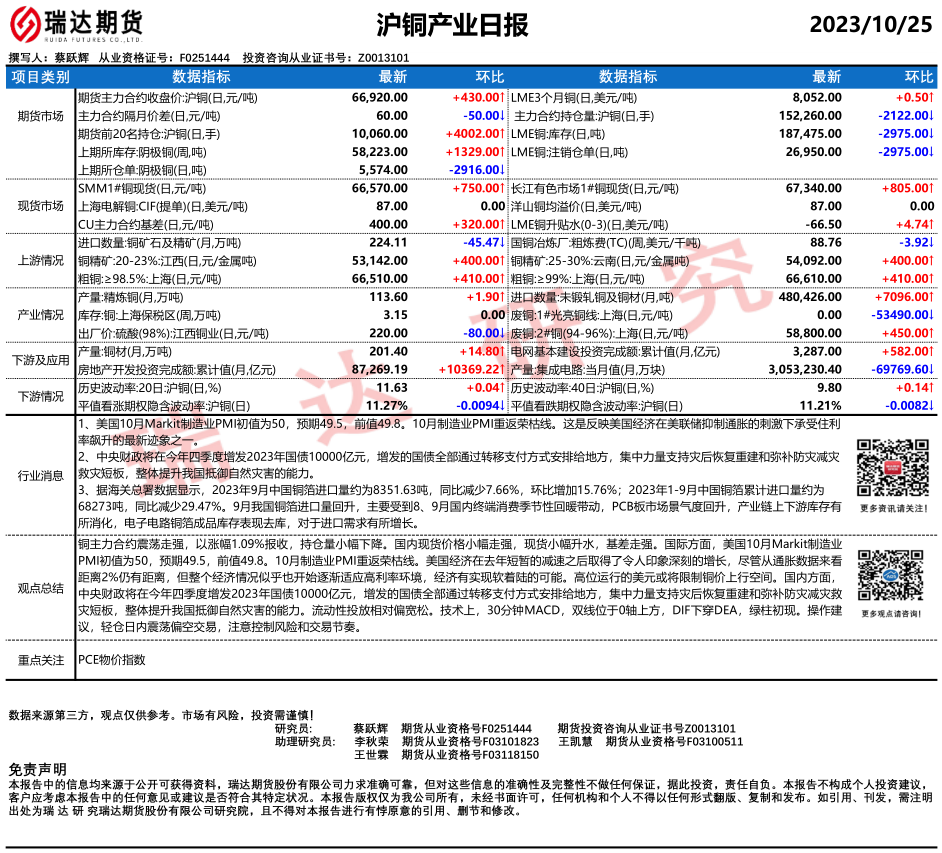
Task: Click the 重点关注 row label
Action: tap(41, 660)
